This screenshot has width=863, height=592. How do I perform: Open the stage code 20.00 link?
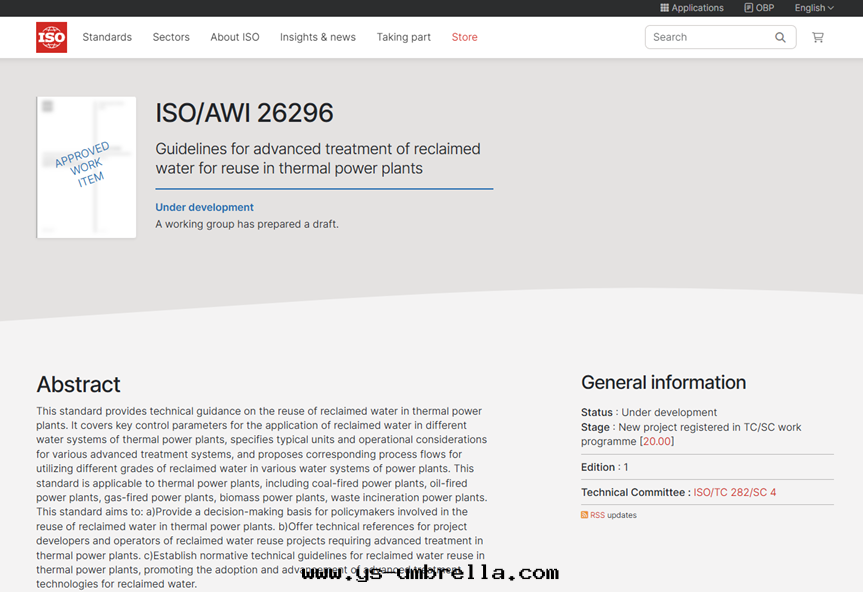[657, 441]
